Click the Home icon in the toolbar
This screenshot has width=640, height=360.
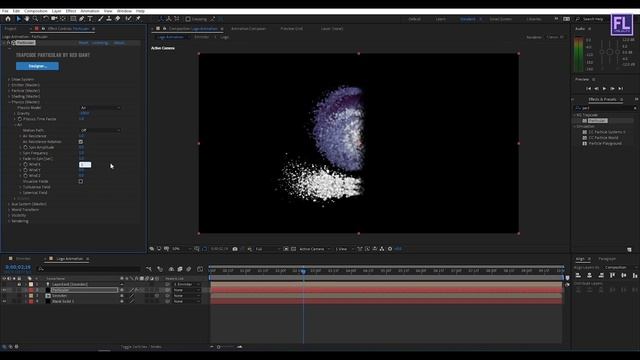tap(8, 19)
